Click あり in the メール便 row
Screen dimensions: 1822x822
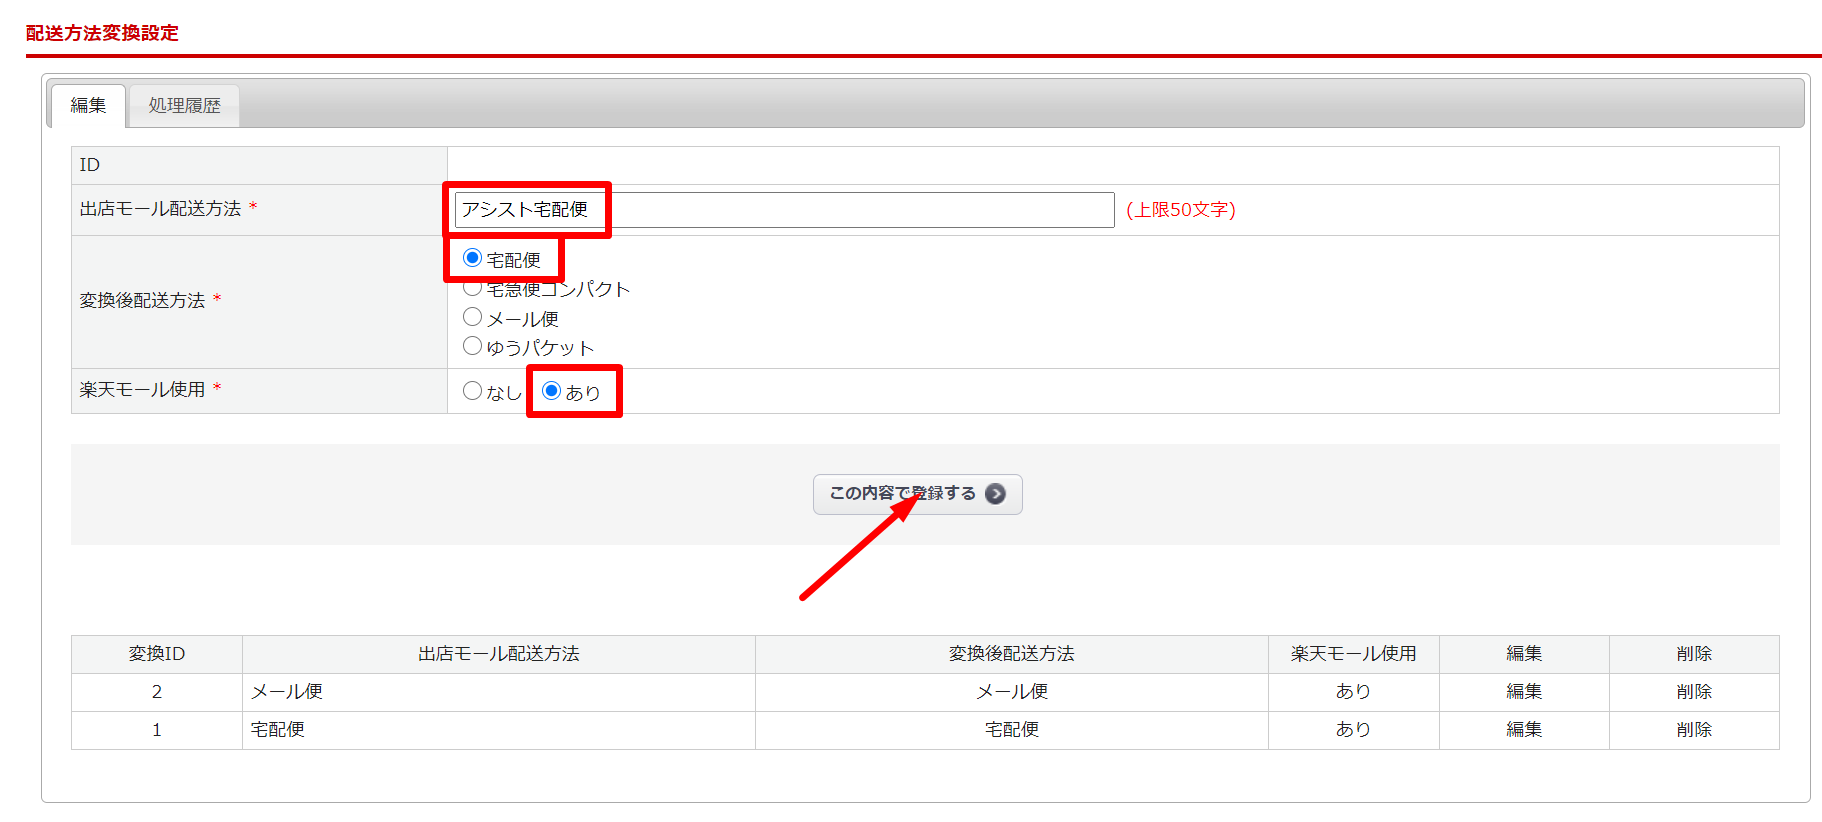(1354, 692)
